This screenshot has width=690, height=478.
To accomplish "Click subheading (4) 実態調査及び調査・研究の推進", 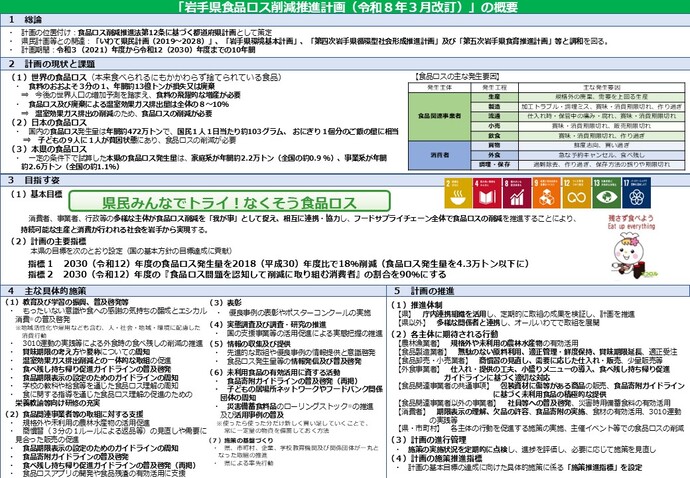I will [x=268, y=324].
